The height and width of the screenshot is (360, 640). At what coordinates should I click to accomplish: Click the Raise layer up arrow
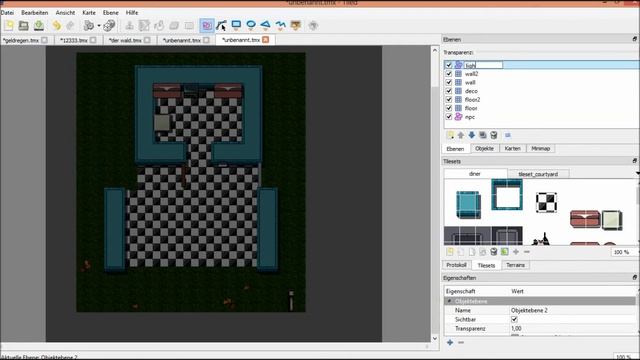coord(461,135)
